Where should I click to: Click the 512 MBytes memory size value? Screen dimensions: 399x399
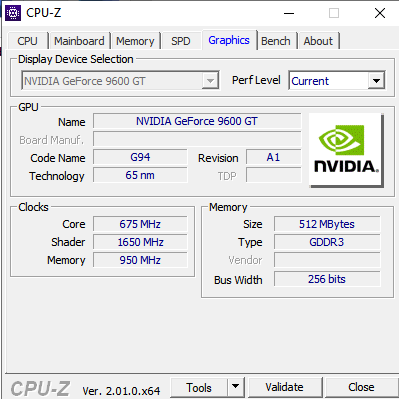pos(327,224)
